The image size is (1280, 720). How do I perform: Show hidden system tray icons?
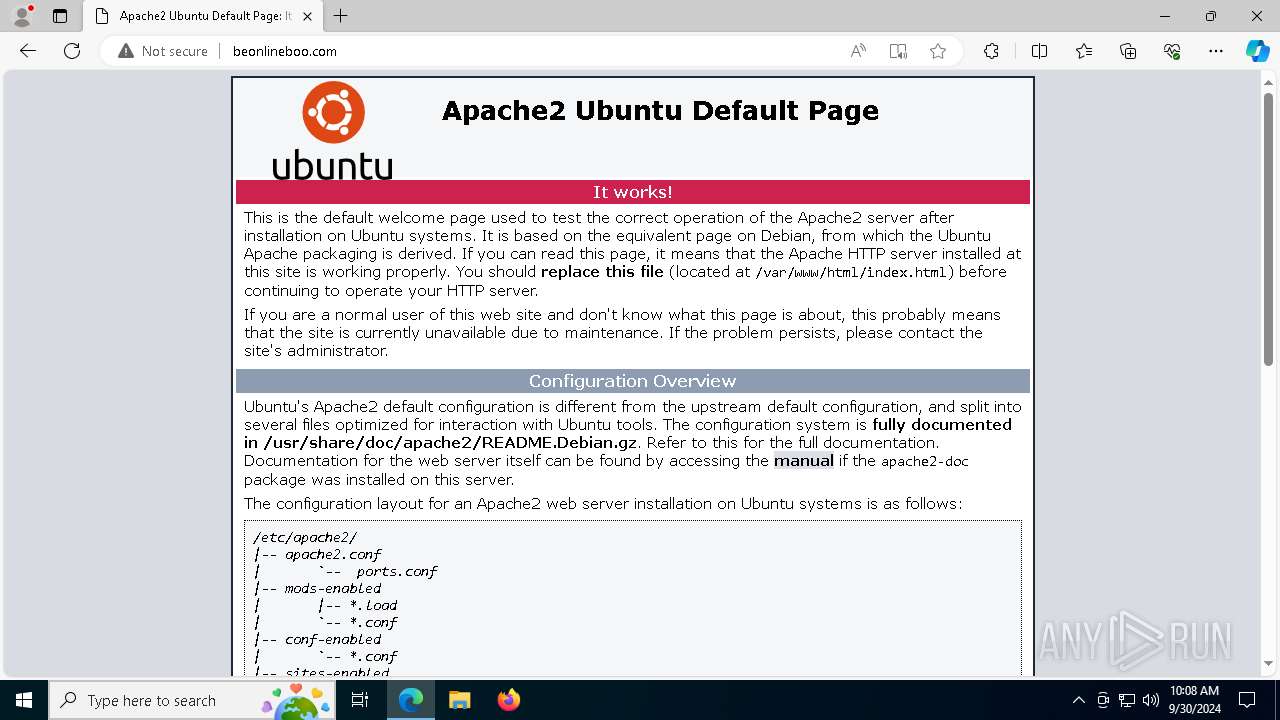coord(1078,700)
